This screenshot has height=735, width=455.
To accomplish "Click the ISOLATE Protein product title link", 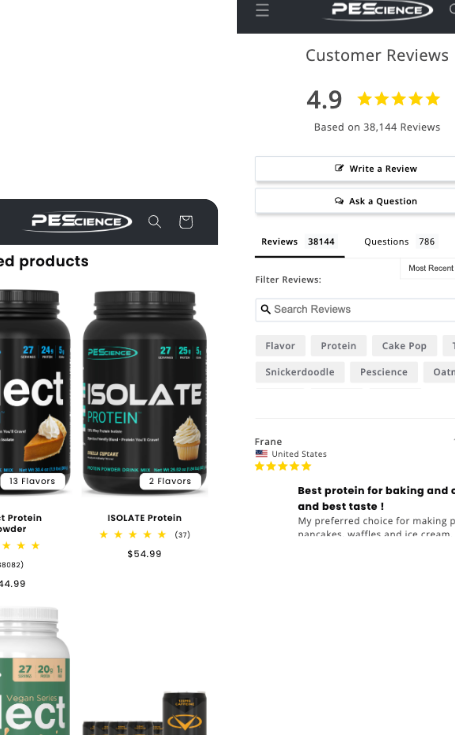I will coord(144,518).
